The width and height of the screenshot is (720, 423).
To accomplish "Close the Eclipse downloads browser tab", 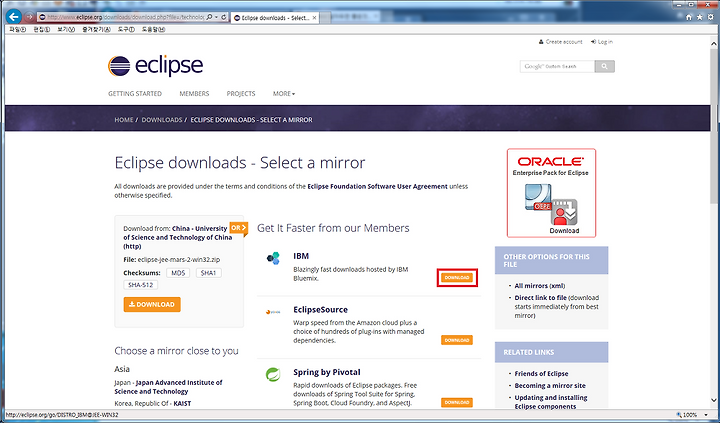I will [x=314, y=18].
